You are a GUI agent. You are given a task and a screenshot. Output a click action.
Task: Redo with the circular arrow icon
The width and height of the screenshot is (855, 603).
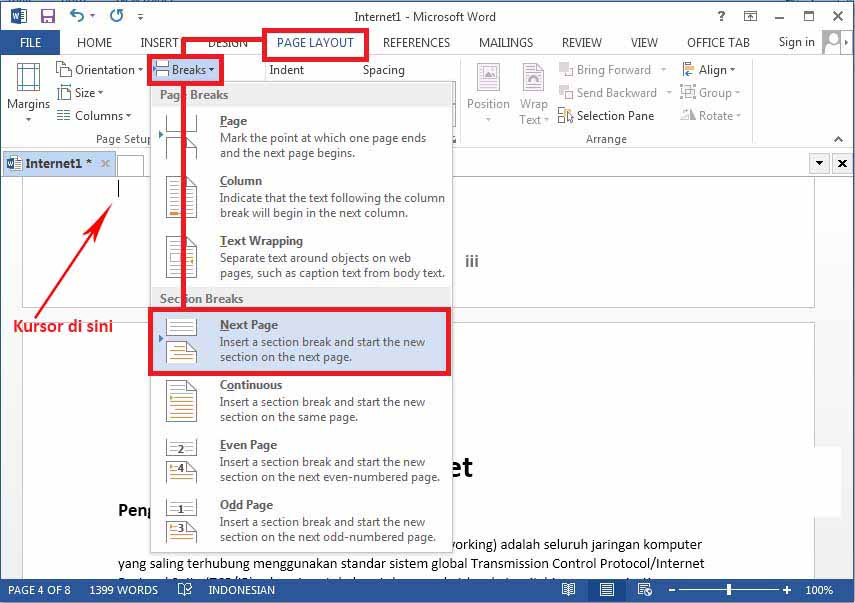116,16
